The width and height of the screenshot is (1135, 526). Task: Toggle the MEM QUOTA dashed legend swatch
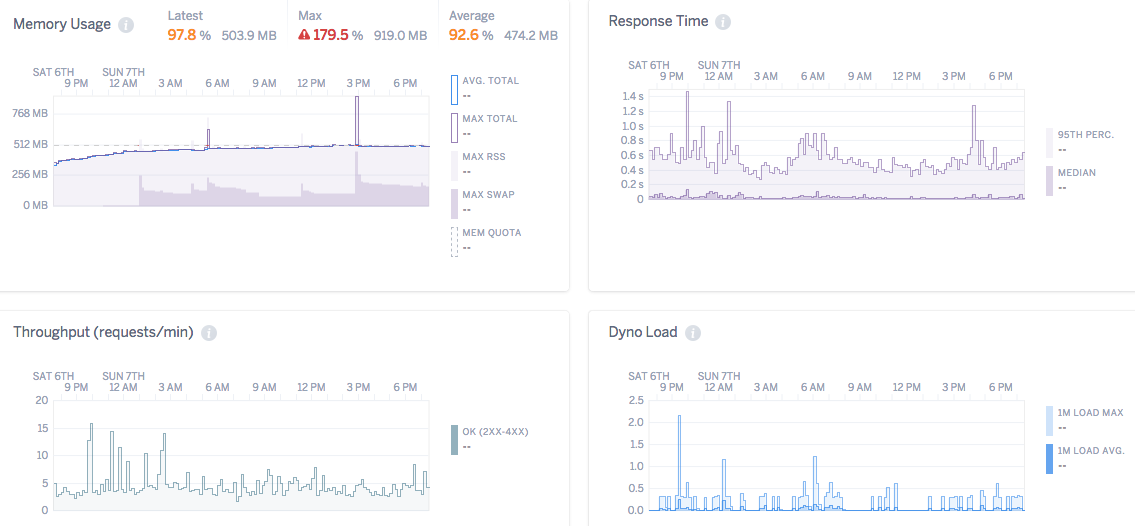click(454, 242)
